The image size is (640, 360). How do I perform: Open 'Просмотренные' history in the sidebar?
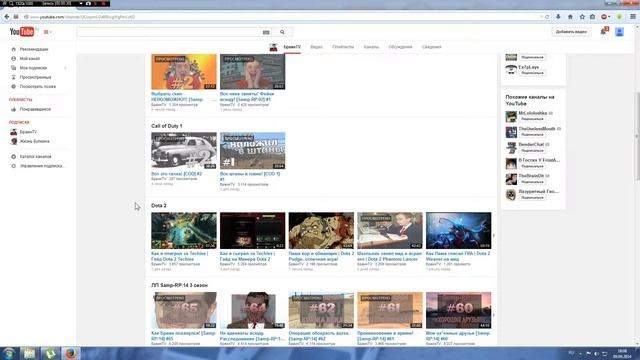[x=35, y=77]
